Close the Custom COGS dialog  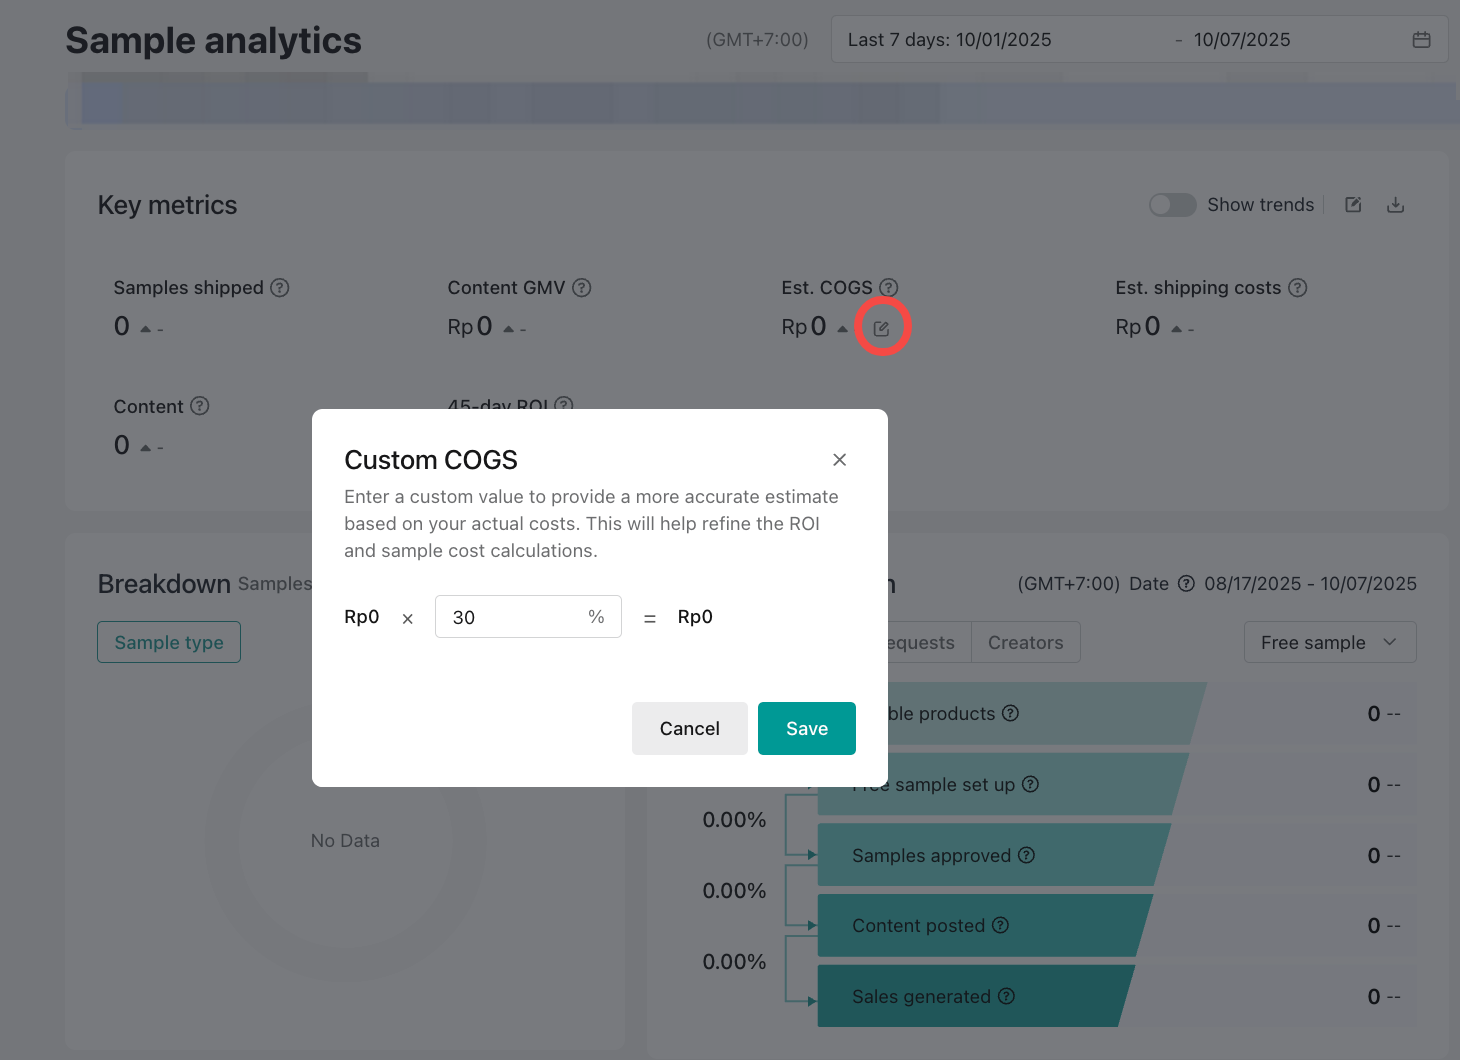tap(839, 459)
